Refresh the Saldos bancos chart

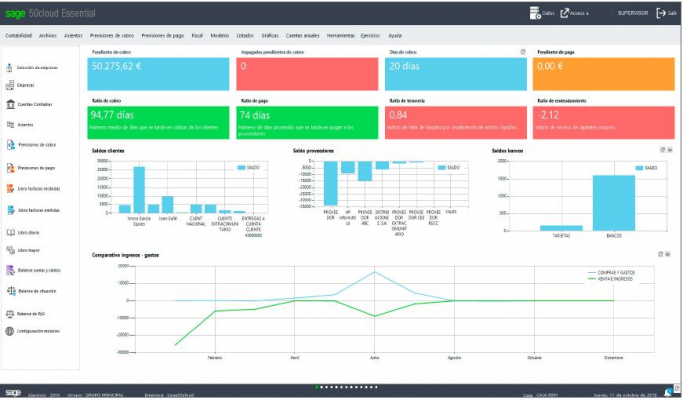[x=663, y=150]
